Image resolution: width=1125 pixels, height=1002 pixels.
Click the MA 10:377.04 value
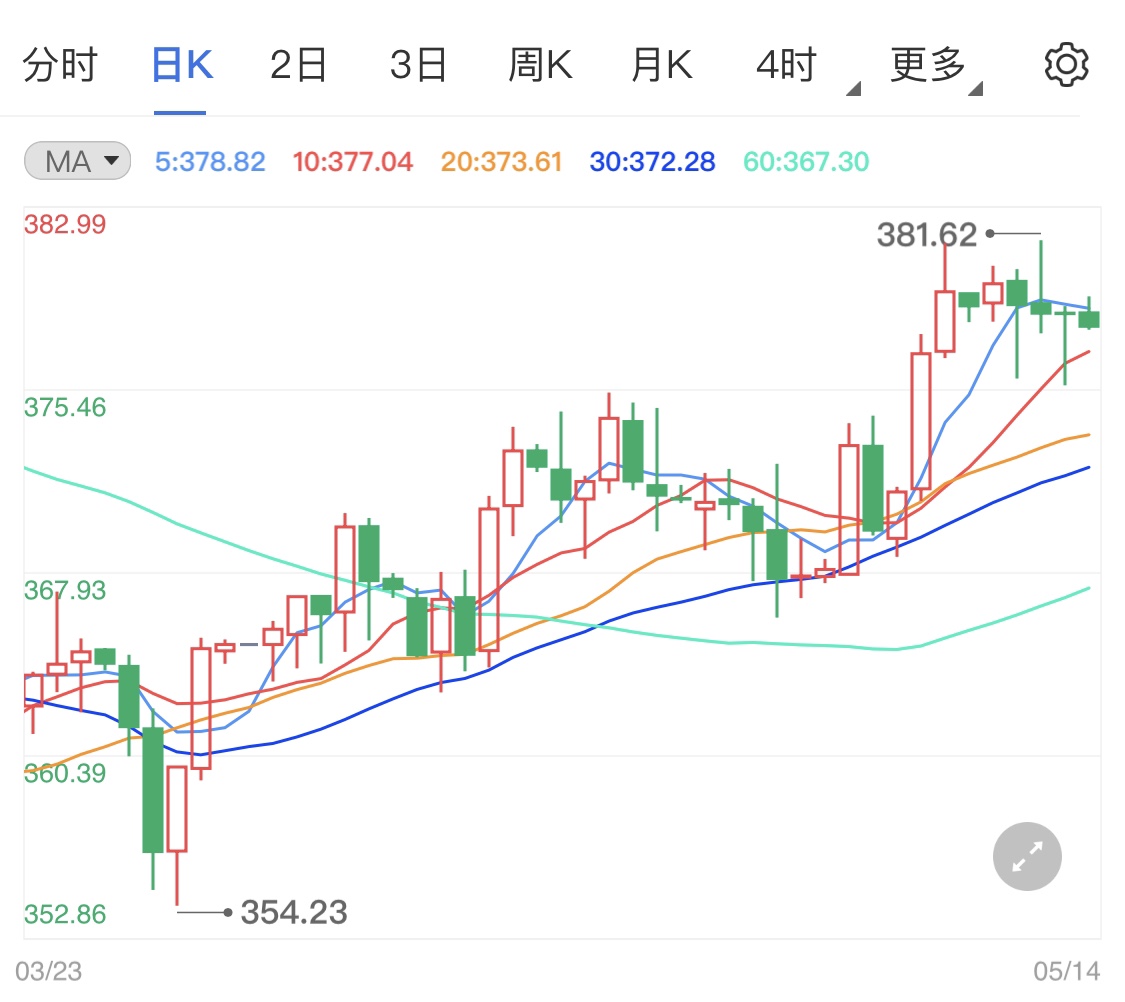353,161
